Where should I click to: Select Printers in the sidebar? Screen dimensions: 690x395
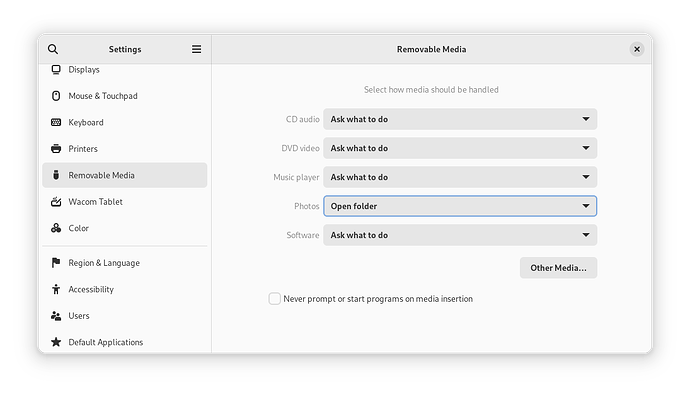(125, 149)
